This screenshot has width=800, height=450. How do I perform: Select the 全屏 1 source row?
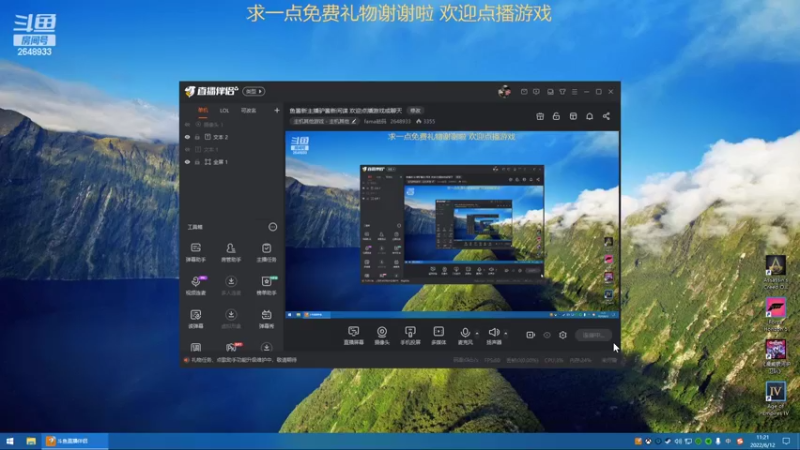pos(232,162)
